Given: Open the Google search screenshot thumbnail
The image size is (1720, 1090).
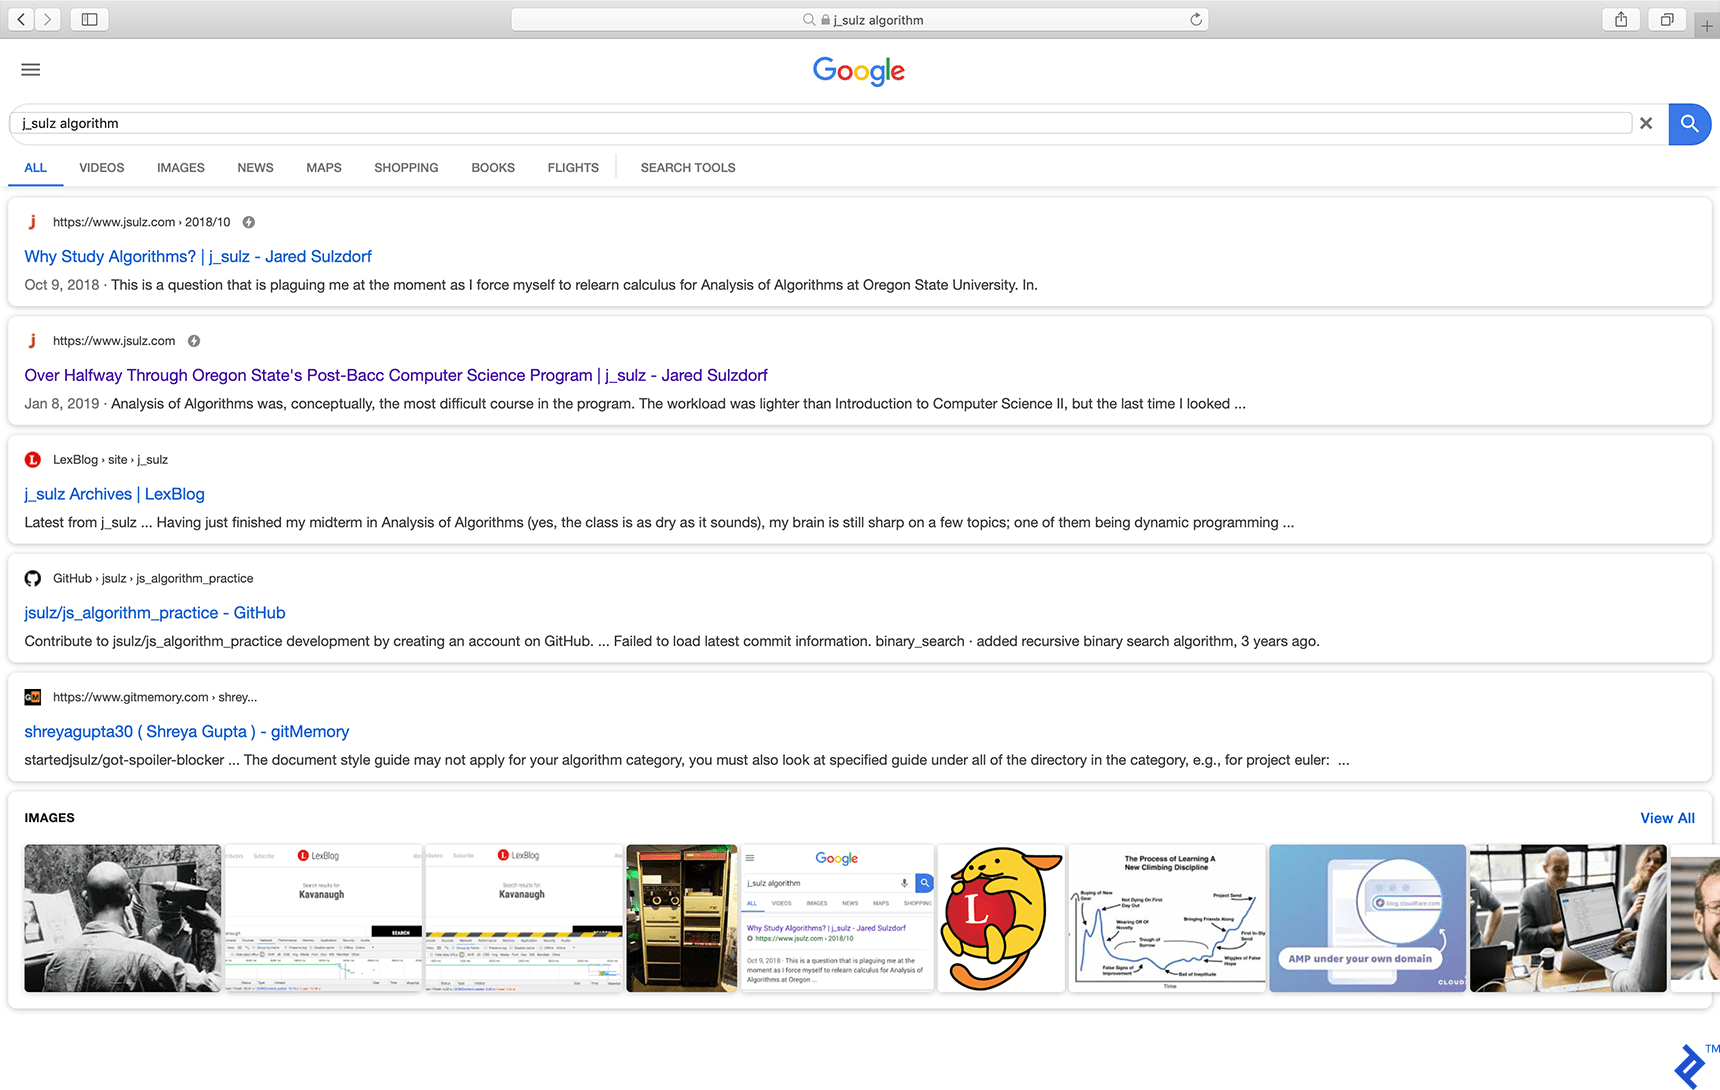Looking at the screenshot, I should (837, 918).
